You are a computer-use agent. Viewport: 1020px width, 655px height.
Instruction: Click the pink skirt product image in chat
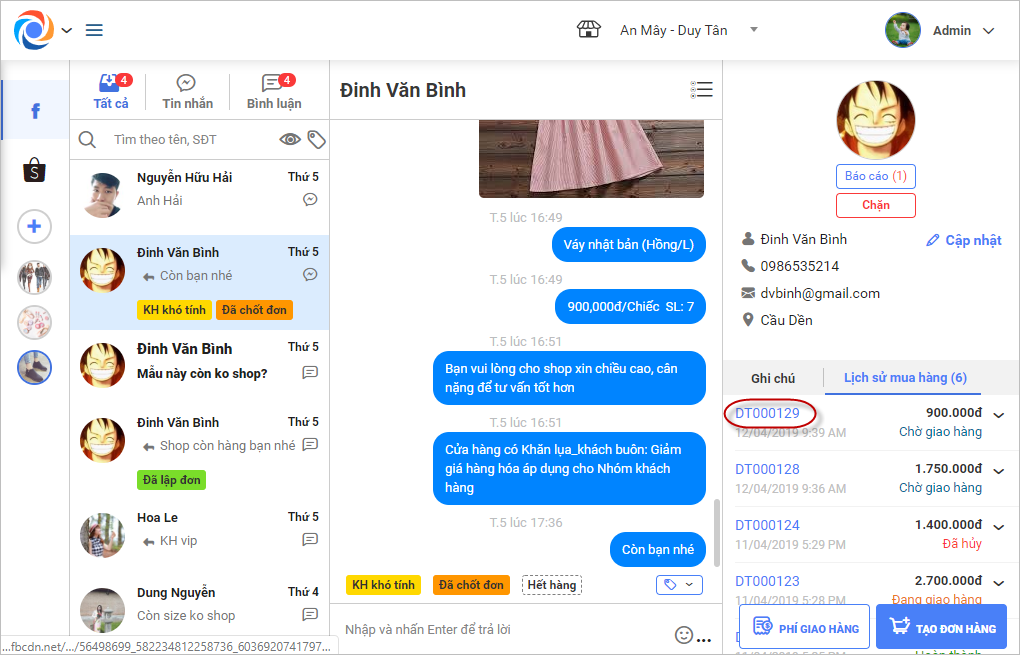(591, 159)
